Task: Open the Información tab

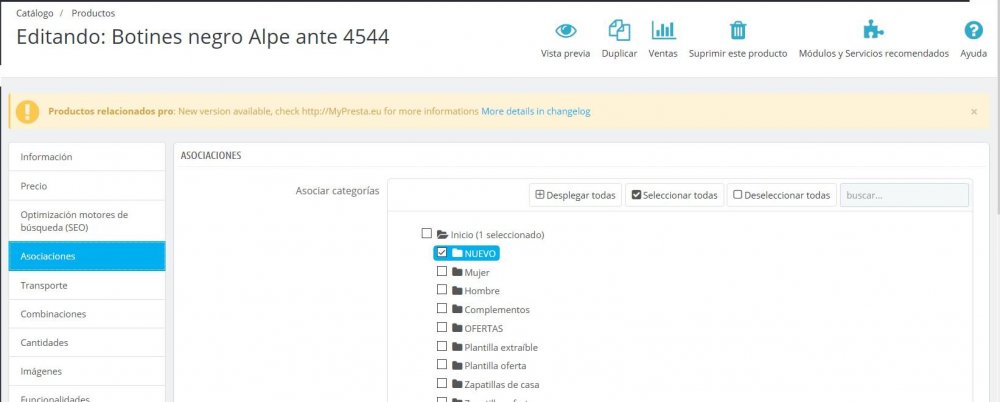Action: point(87,156)
